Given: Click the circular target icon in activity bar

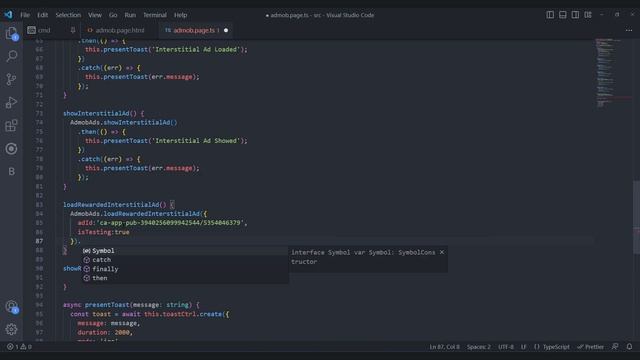Looking at the screenshot, I should (11, 149).
